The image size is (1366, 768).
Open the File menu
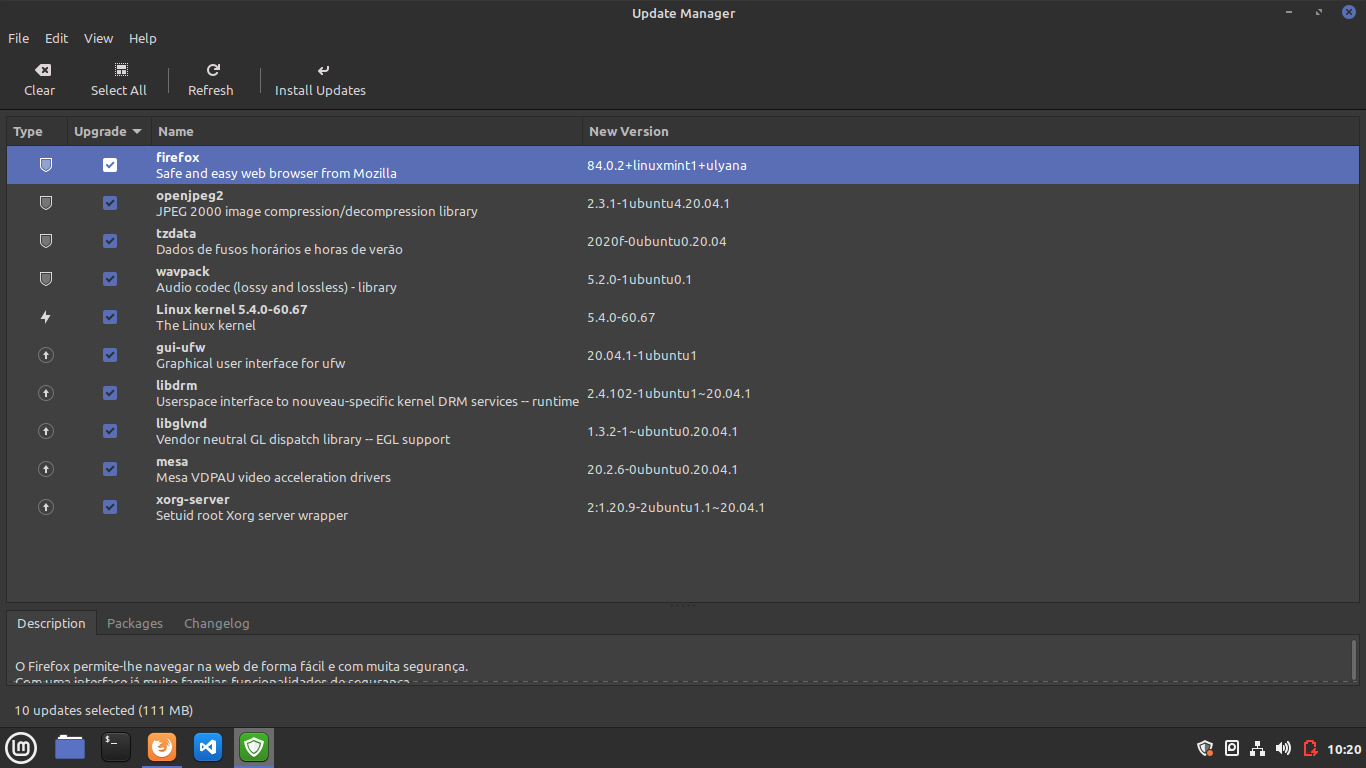tap(18, 38)
